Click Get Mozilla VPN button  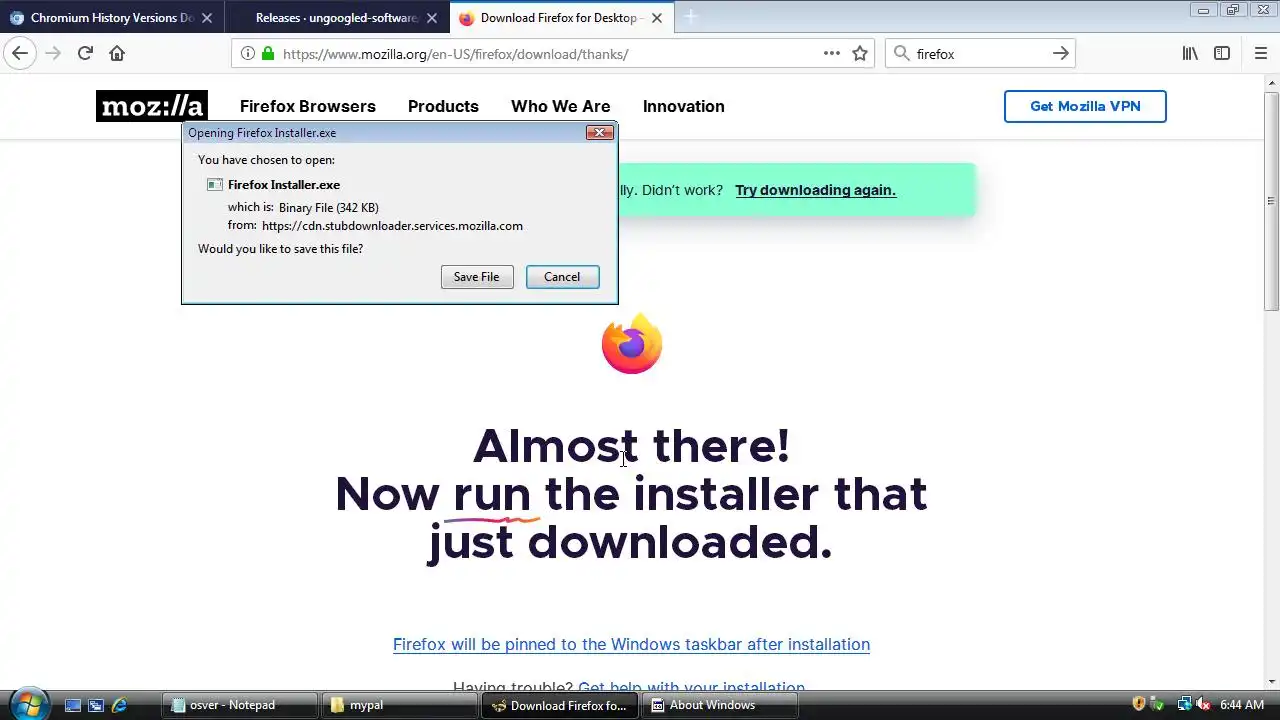coord(1085,106)
